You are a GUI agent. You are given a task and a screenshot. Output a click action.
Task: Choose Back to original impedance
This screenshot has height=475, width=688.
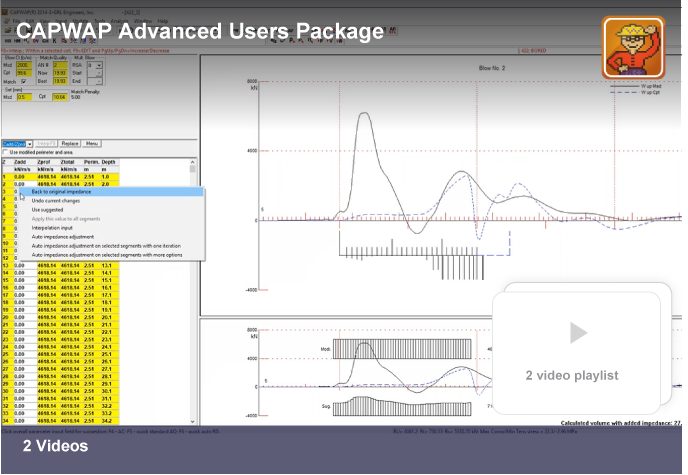[111, 192]
